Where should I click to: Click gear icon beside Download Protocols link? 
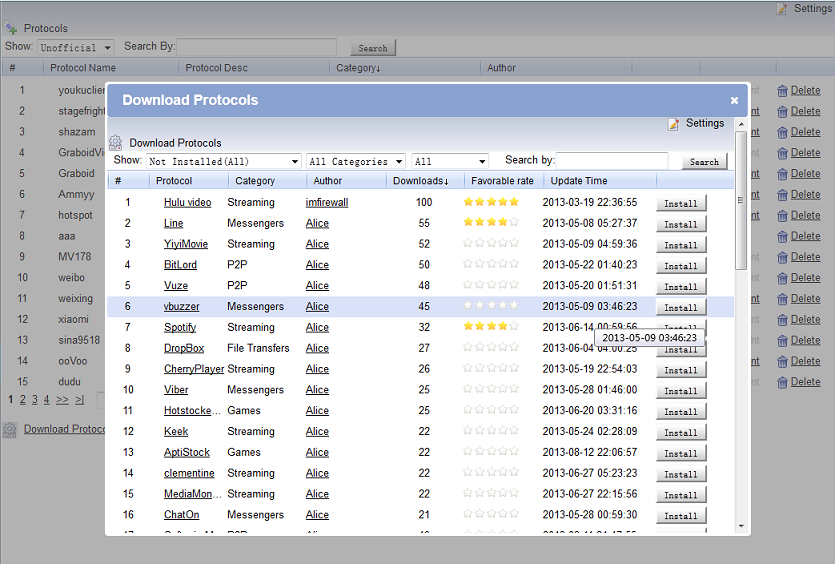click(10, 429)
